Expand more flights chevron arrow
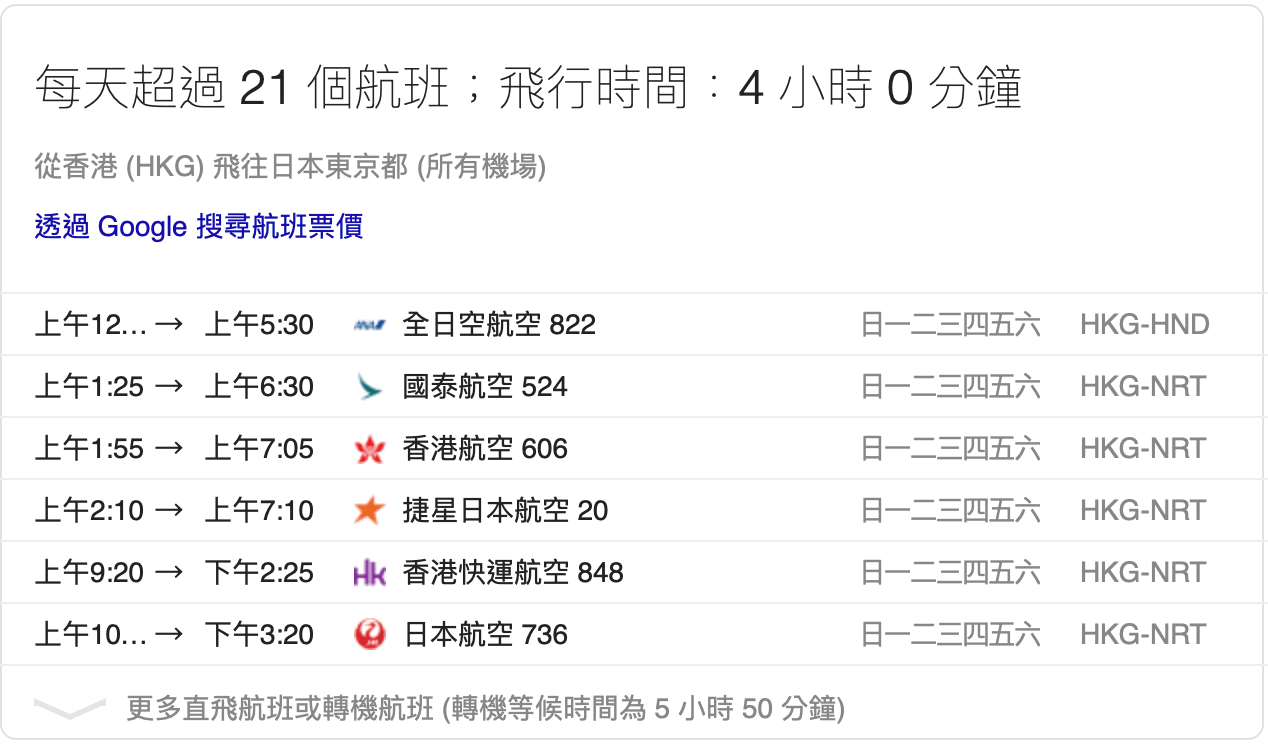This screenshot has height=744, width=1268. click(x=69, y=709)
